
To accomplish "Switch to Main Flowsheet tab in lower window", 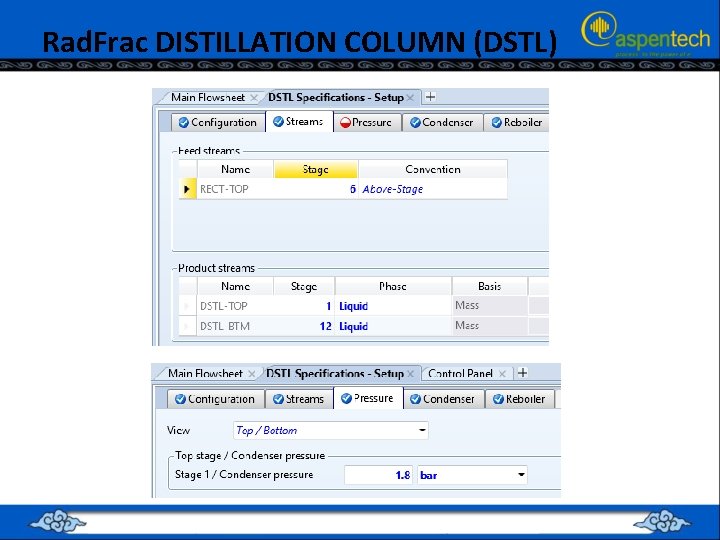I will click(x=205, y=373).
